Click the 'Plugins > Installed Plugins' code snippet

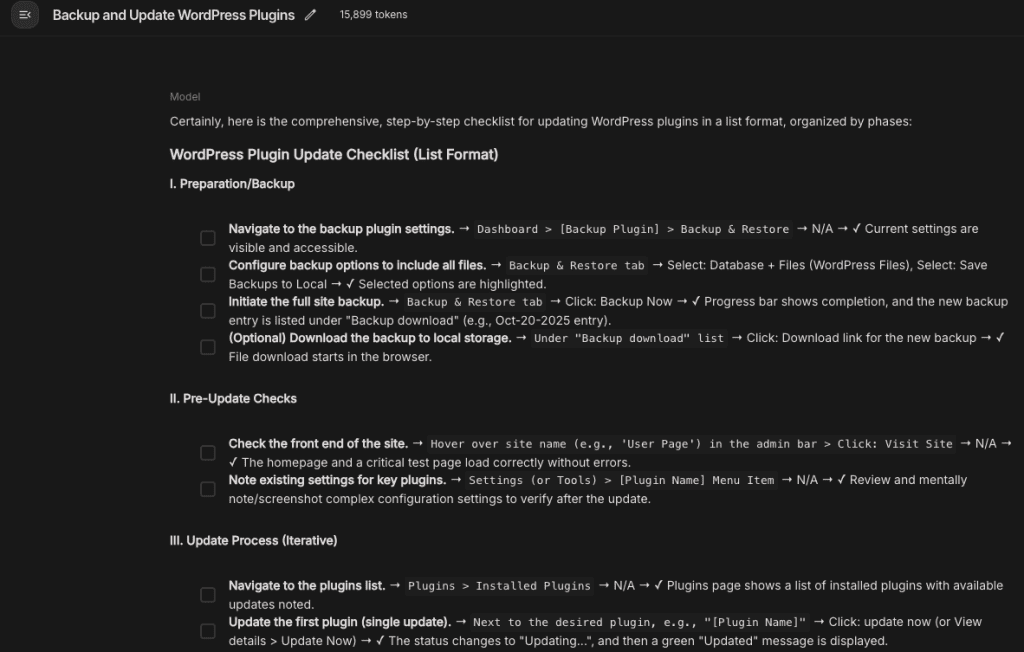coord(499,586)
